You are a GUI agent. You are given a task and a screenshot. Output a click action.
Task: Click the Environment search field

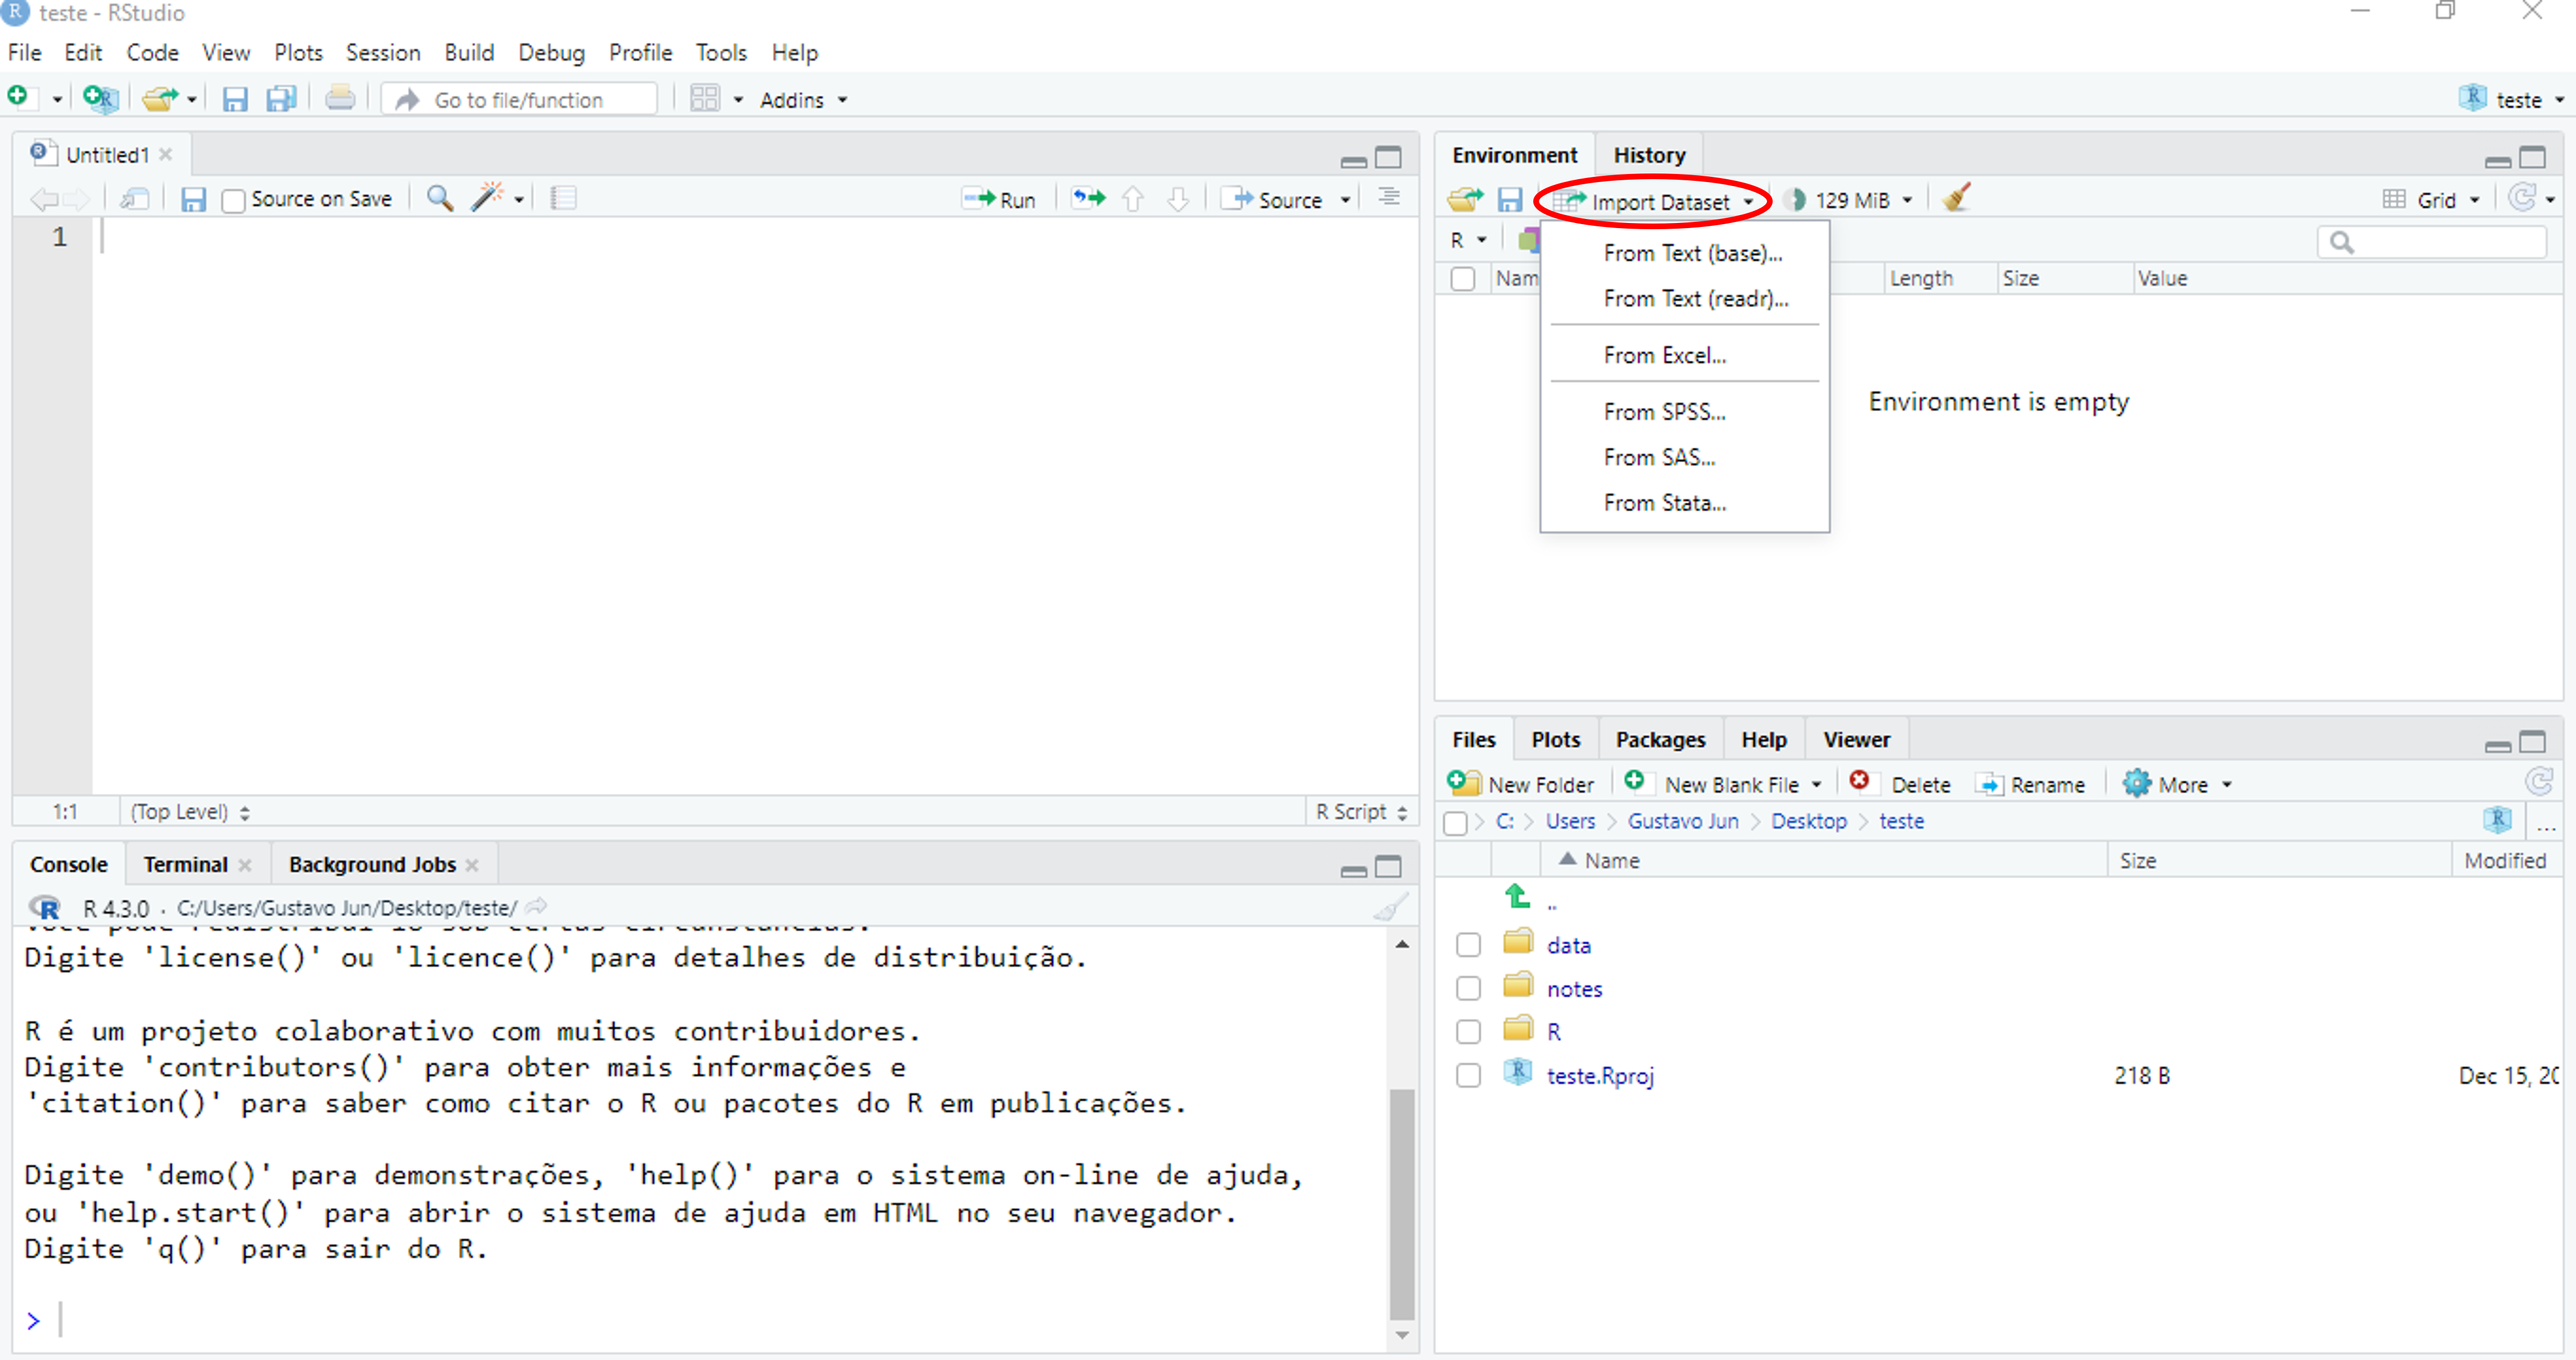click(2431, 242)
